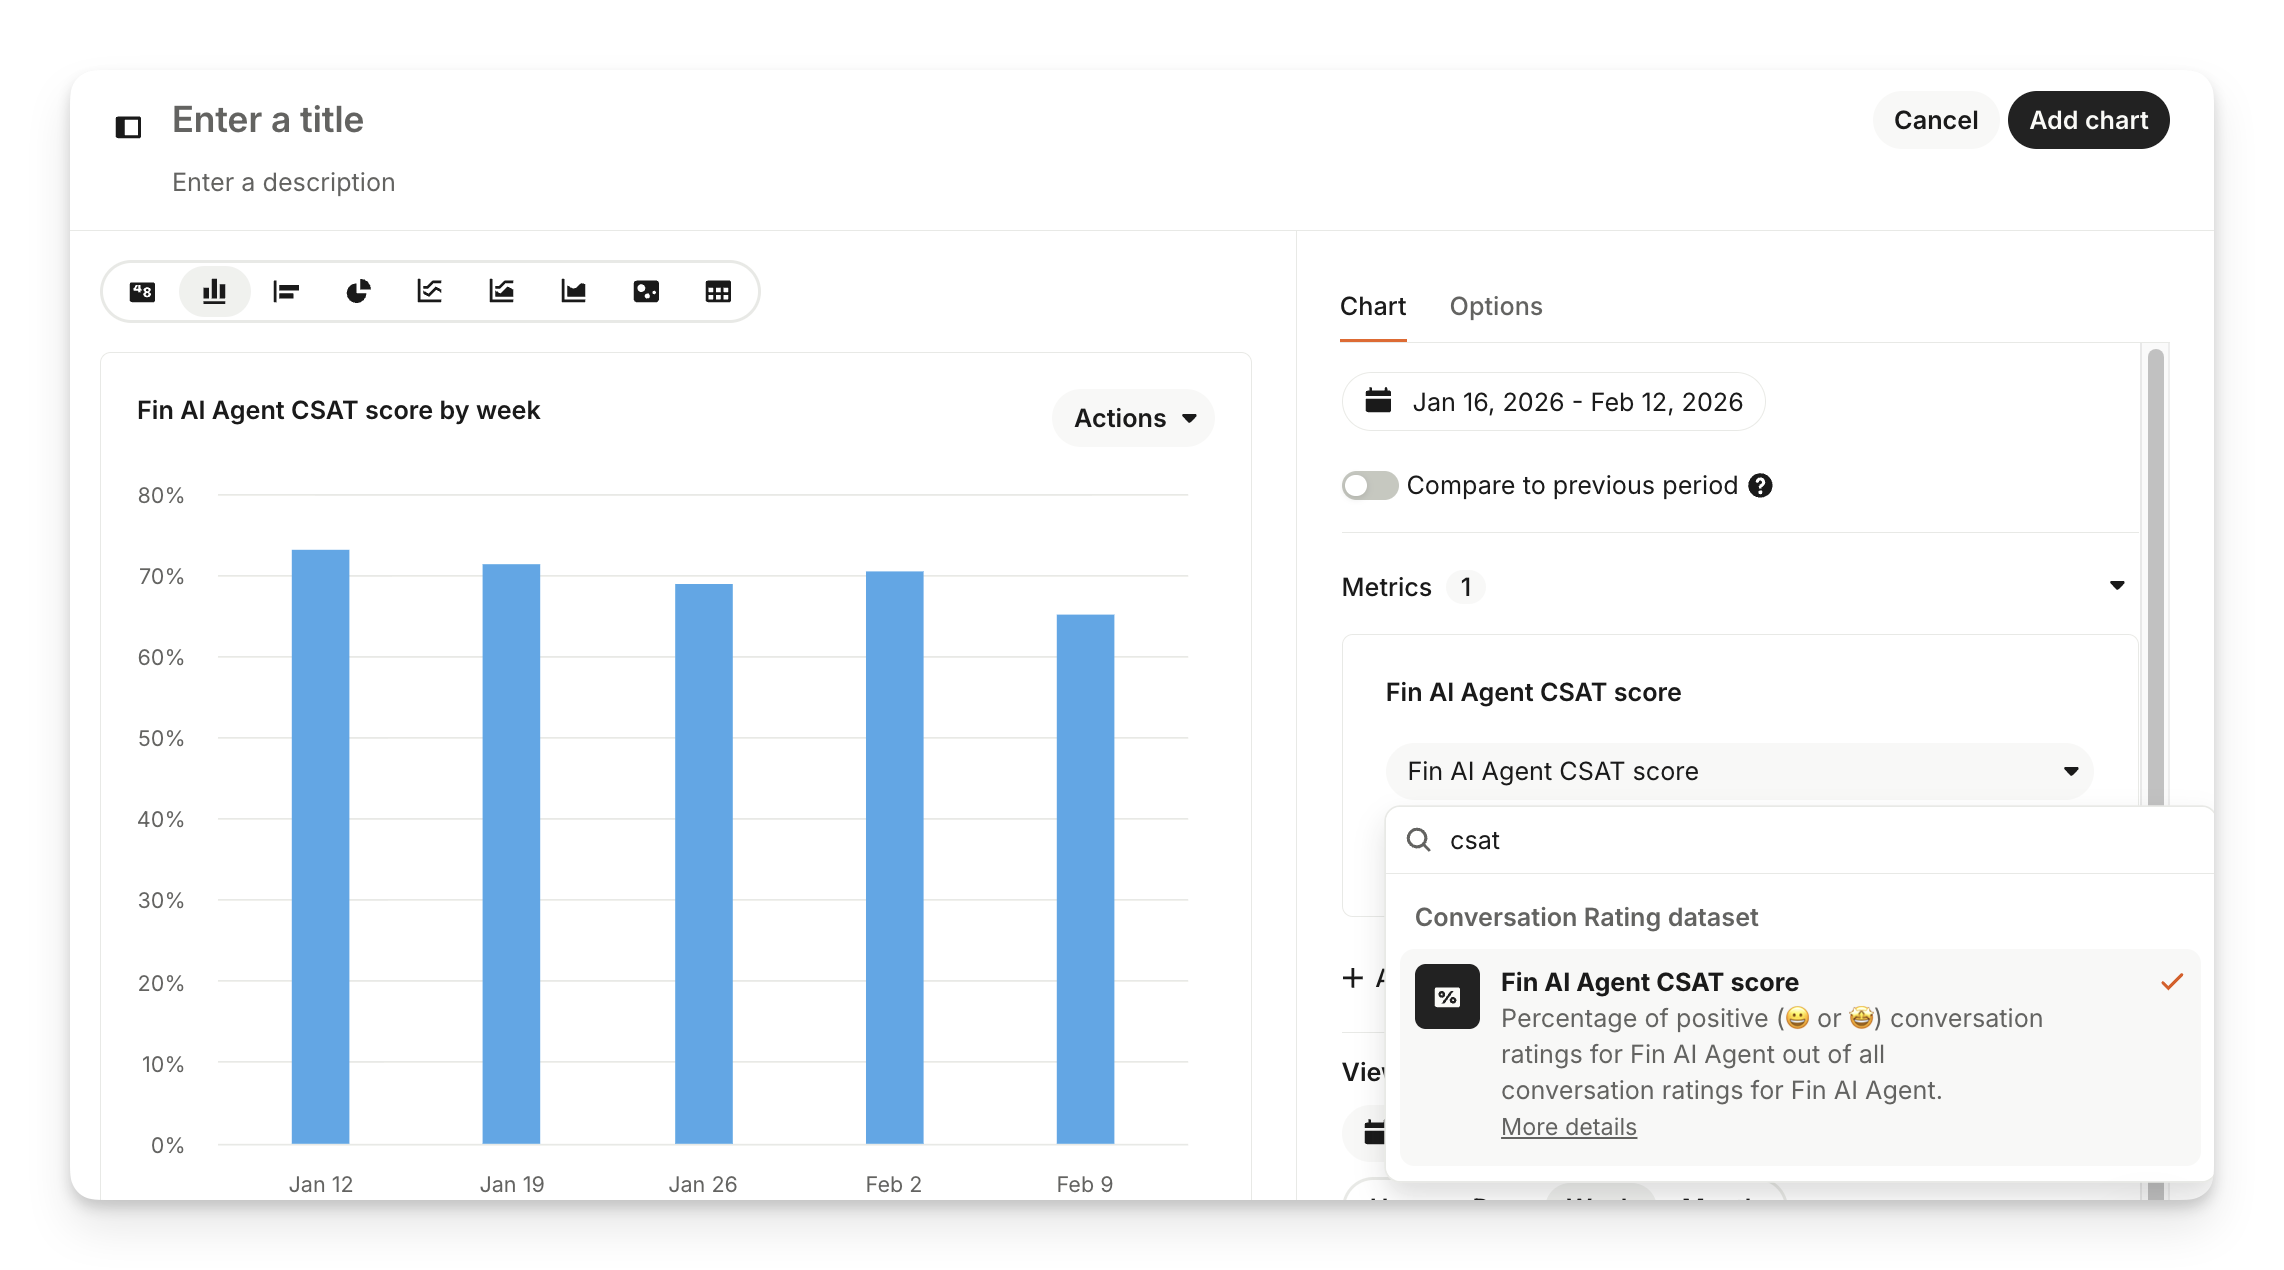Viewport: 2284px width, 1270px height.
Task: Click the help icon next to Compare
Action: click(1760, 486)
